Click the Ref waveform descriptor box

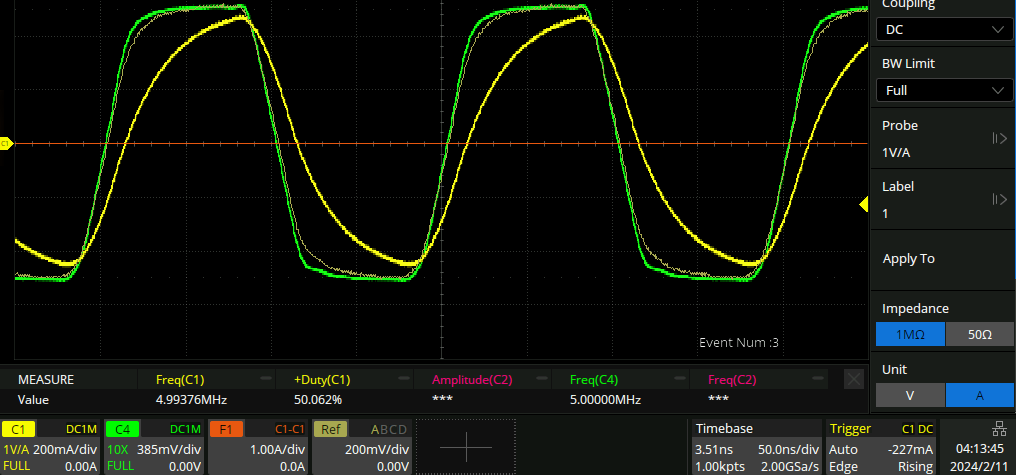361,446
